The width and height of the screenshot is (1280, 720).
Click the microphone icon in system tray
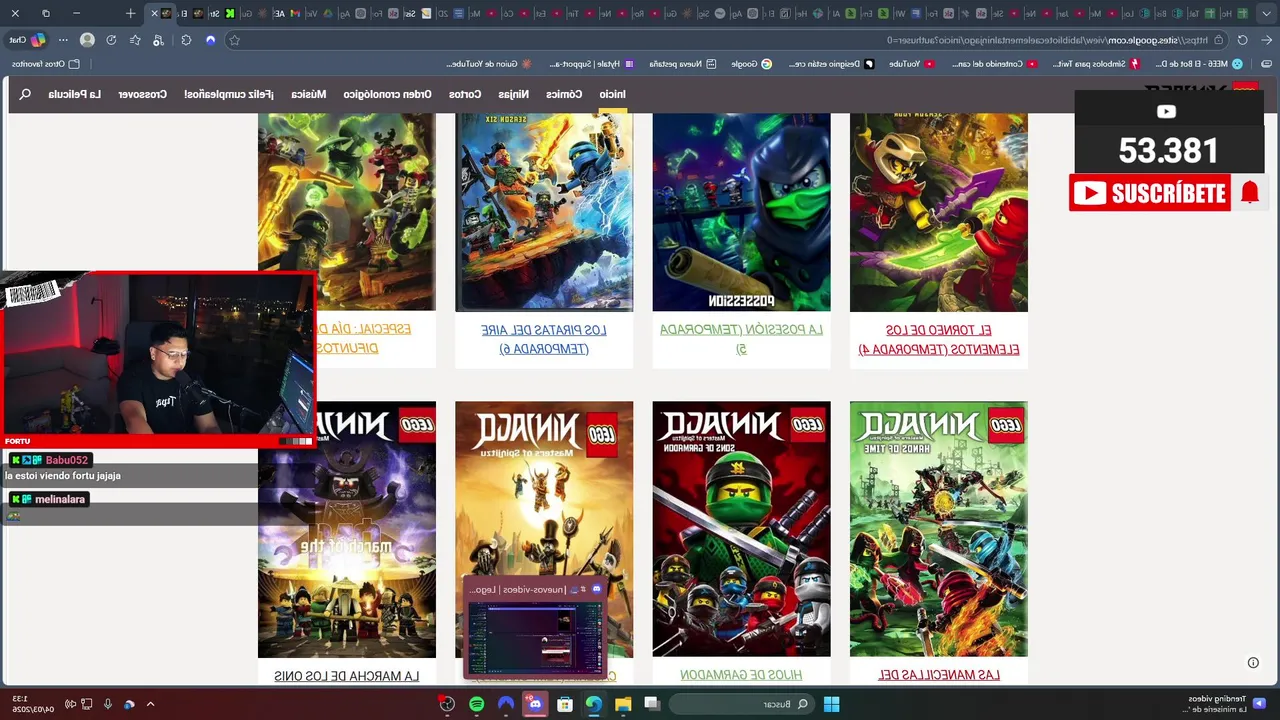108,704
